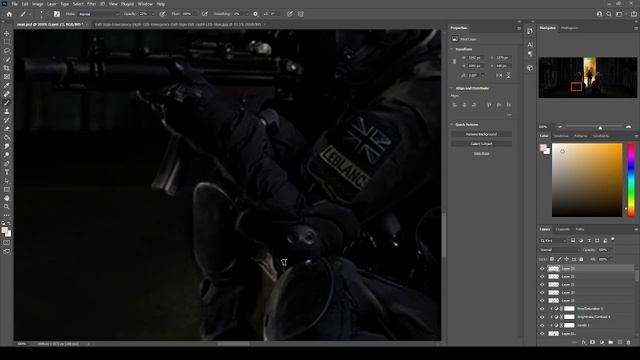Open the Filter menu
The height and width of the screenshot is (360, 640).
point(91,4)
